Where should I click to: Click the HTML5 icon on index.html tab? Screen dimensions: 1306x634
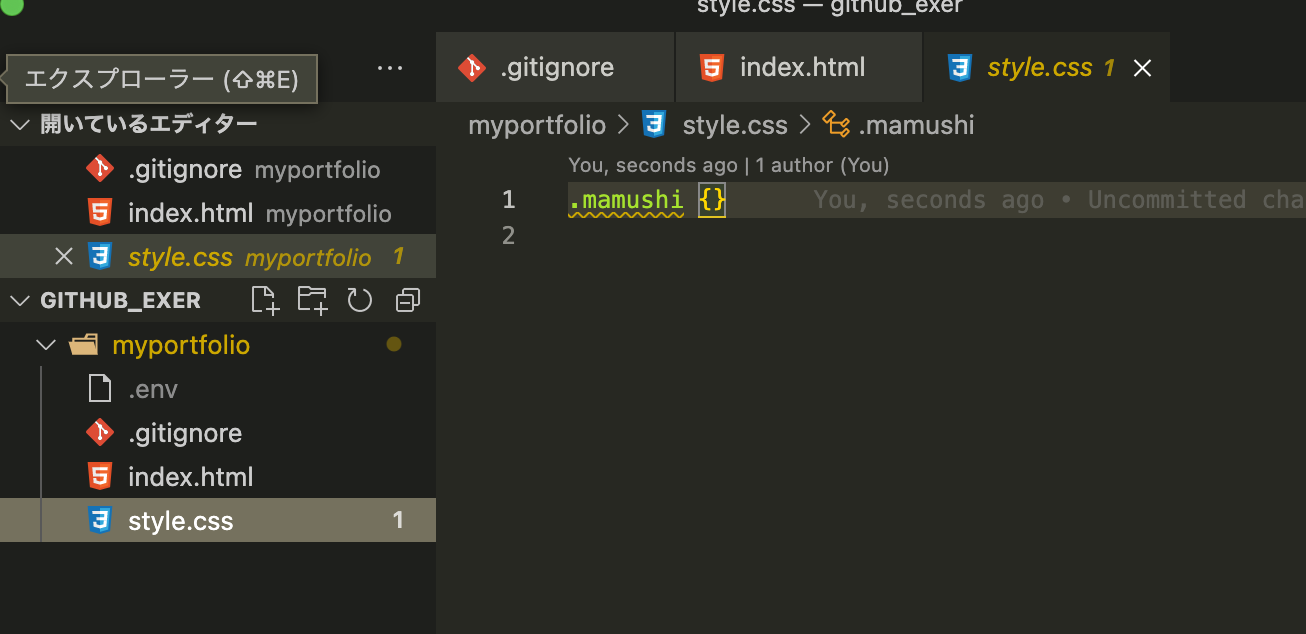coord(711,67)
